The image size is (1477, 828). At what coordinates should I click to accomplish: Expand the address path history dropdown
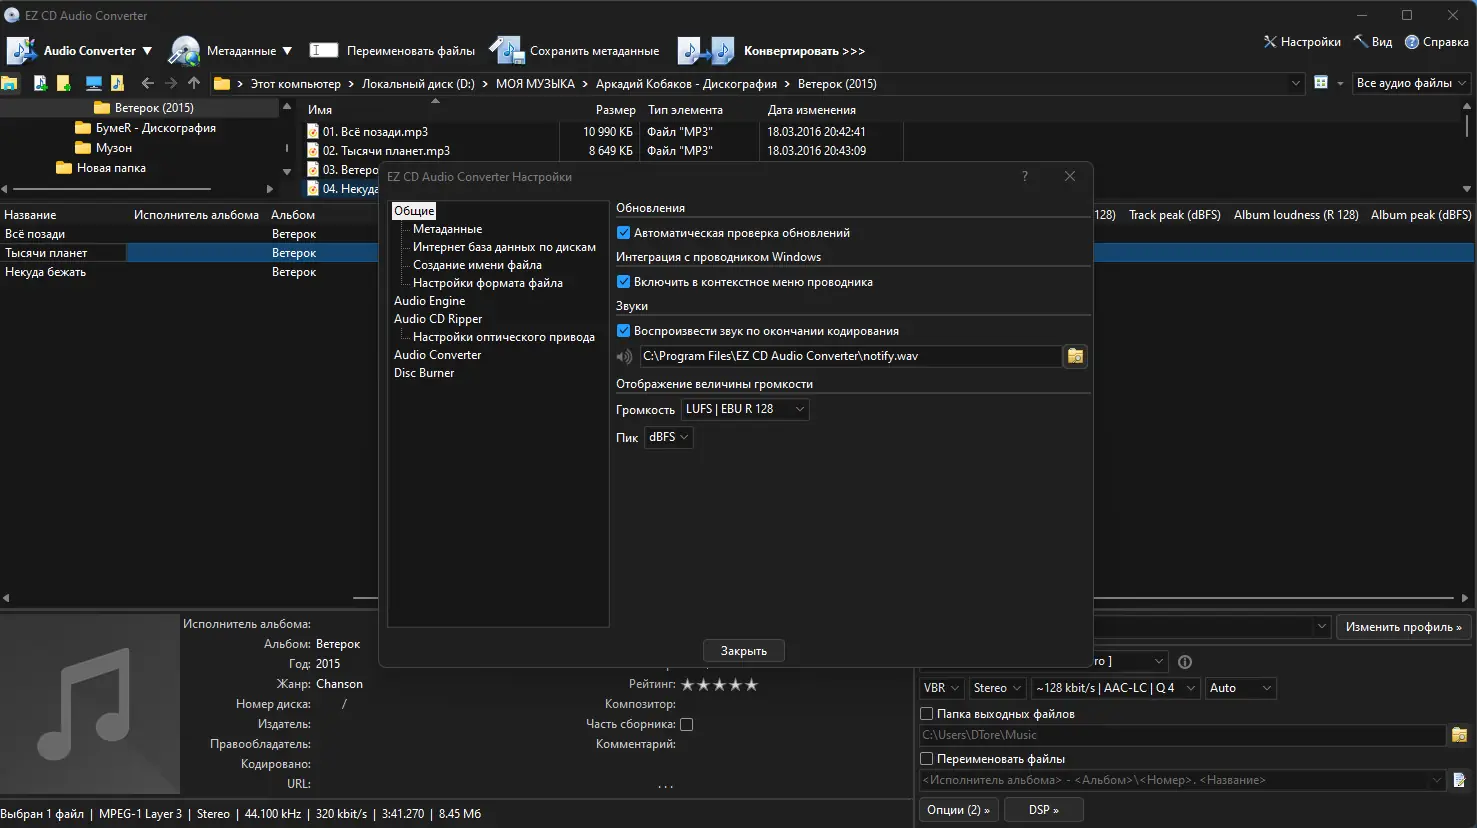tap(1297, 83)
